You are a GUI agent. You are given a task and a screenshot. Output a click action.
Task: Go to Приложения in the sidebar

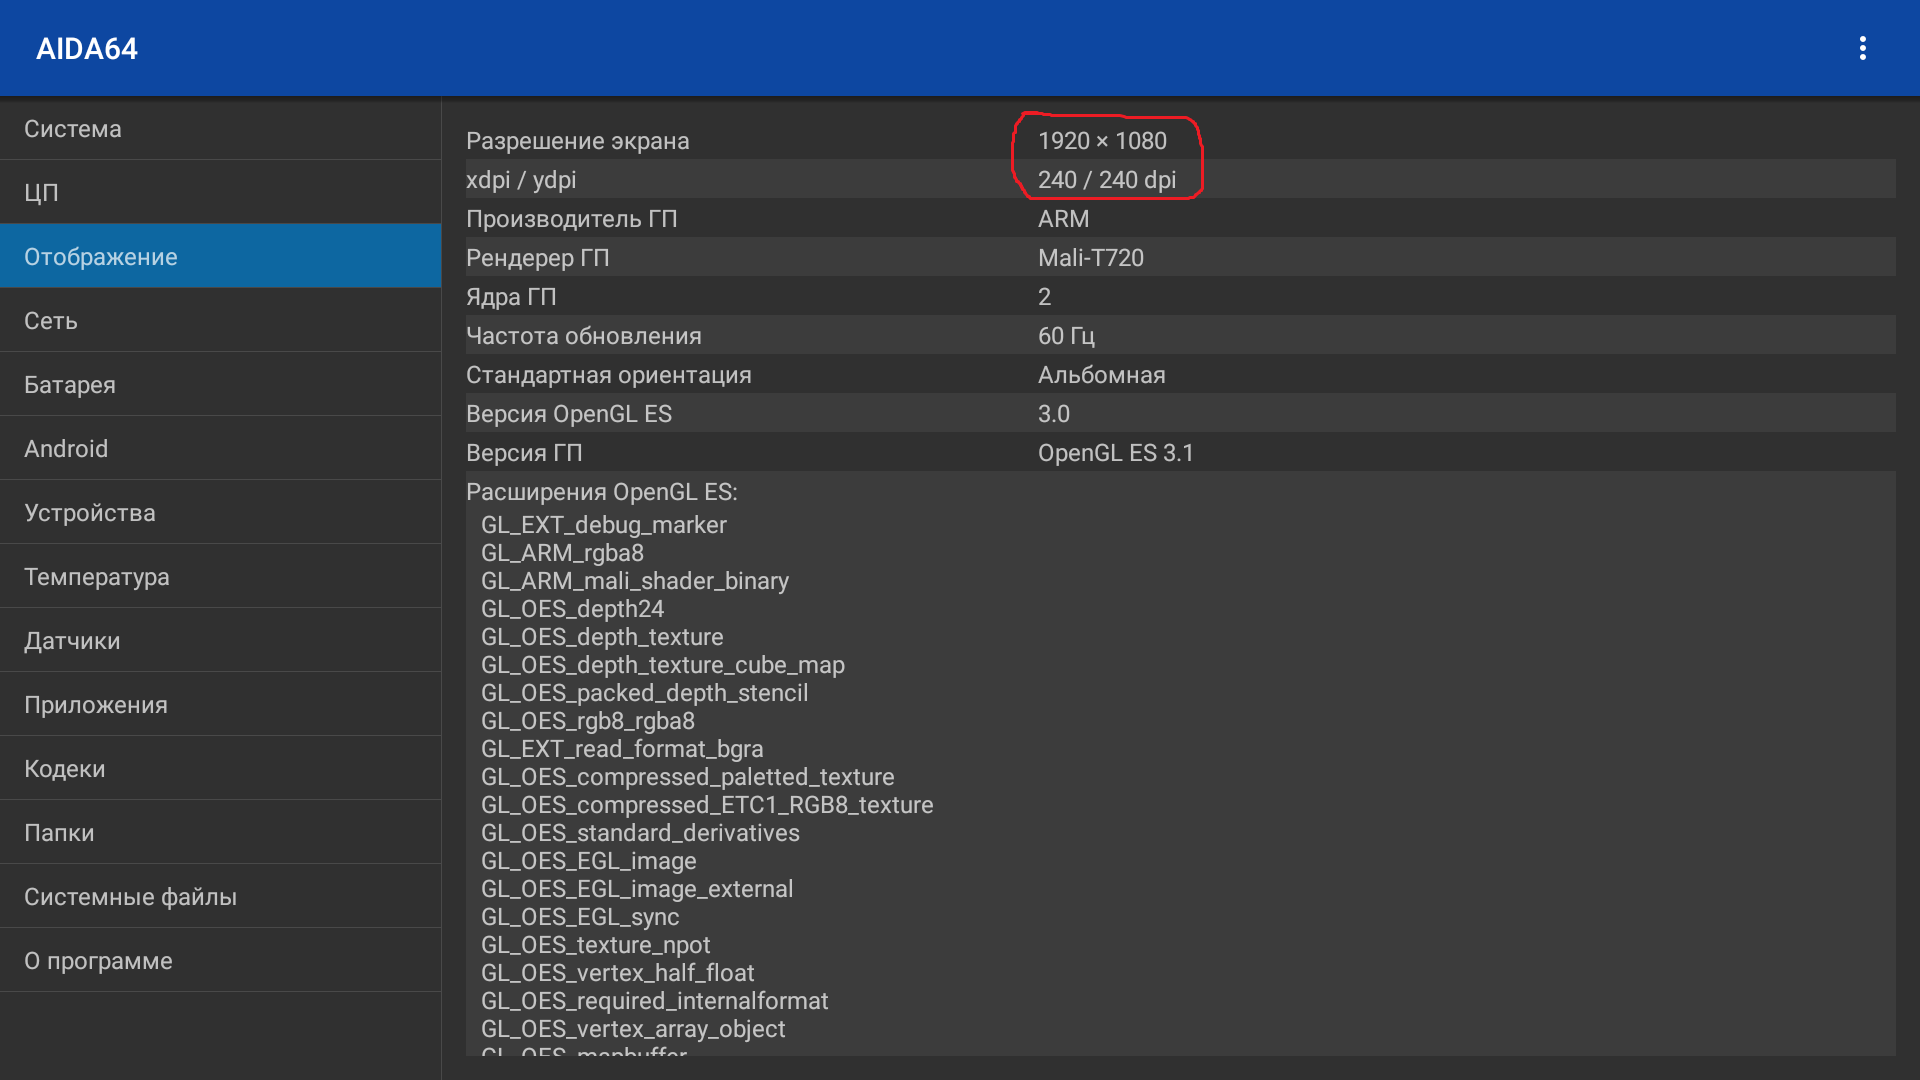pyautogui.click(x=220, y=705)
